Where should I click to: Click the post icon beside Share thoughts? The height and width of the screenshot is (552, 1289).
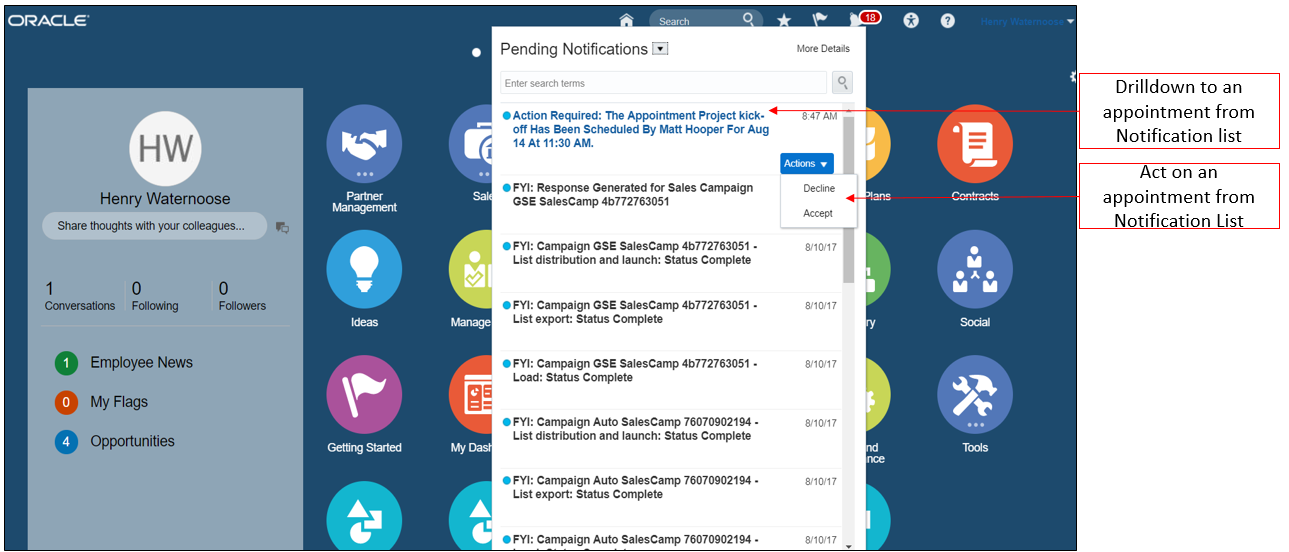point(282,227)
